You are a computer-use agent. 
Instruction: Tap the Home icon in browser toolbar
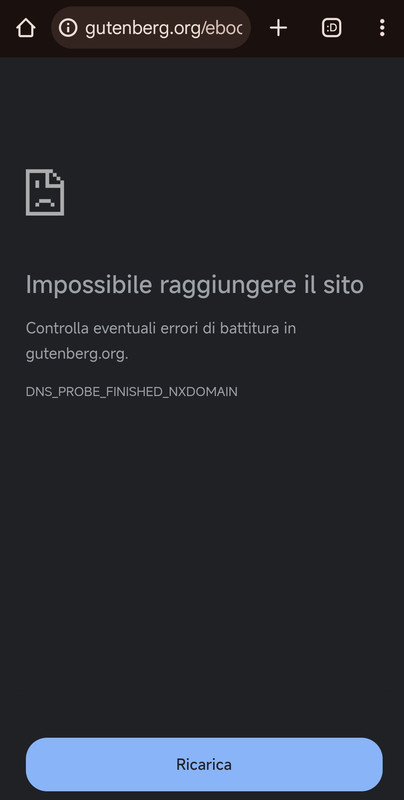pyautogui.click(x=26, y=28)
